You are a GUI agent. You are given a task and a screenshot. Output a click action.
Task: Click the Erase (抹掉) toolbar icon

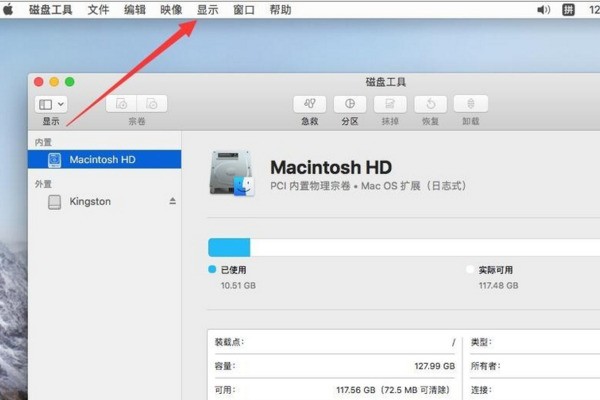click(389, 103)
